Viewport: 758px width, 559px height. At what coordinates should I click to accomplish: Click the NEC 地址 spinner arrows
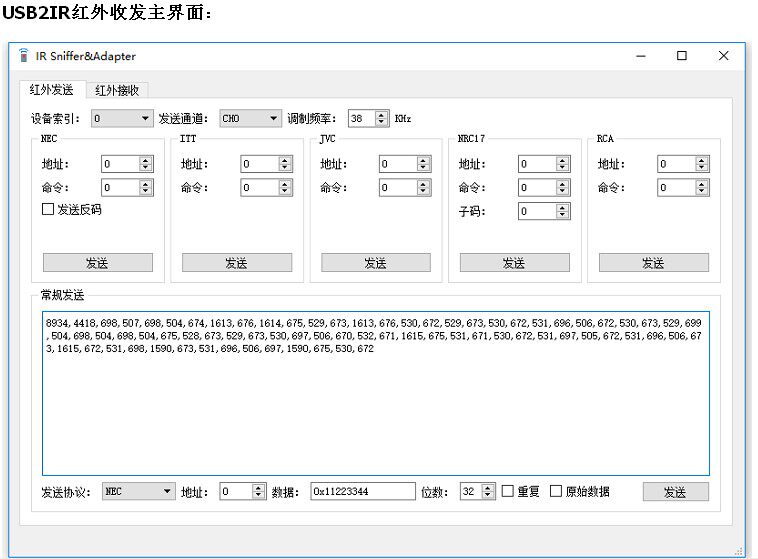pyautogui.click(x=146, y=164)
